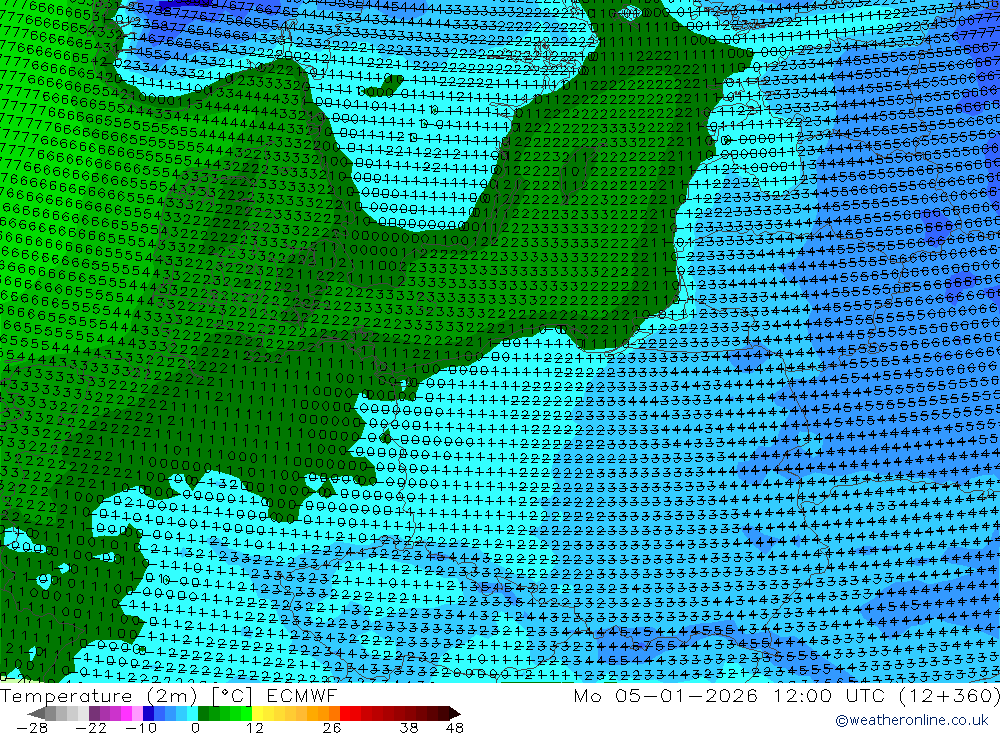Image resolution: width=1000 pixels, height=733 pixels.
Task: Pick the dark purple swatch above -22
Action: point(94,714)
